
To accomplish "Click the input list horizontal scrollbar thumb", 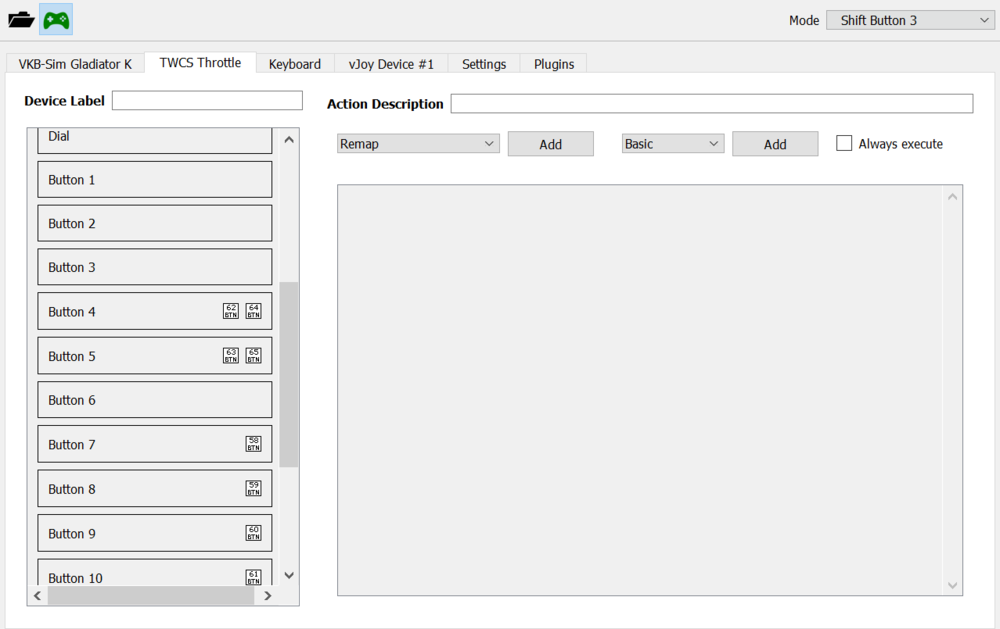I will (151, 596).
